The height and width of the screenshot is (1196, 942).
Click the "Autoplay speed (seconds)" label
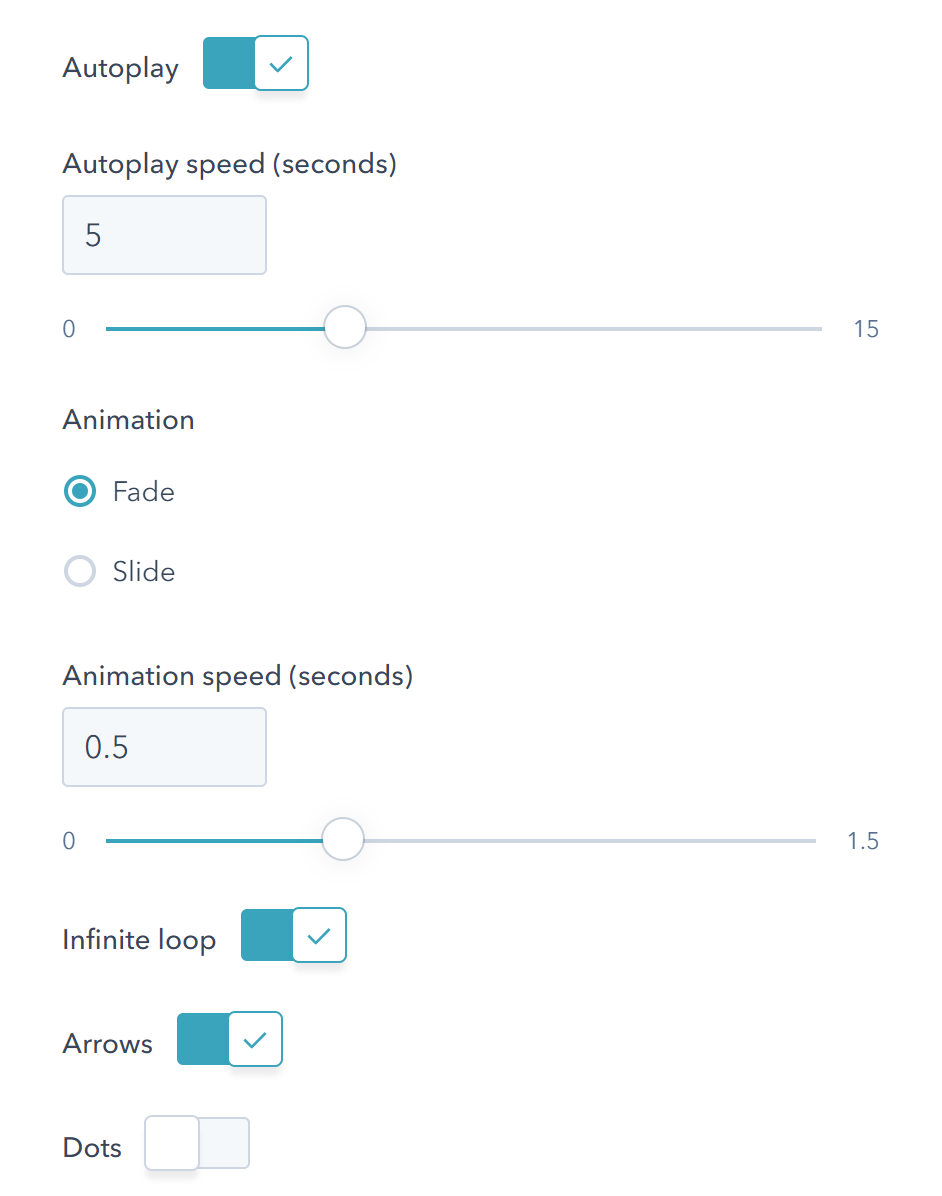(230, 164)
